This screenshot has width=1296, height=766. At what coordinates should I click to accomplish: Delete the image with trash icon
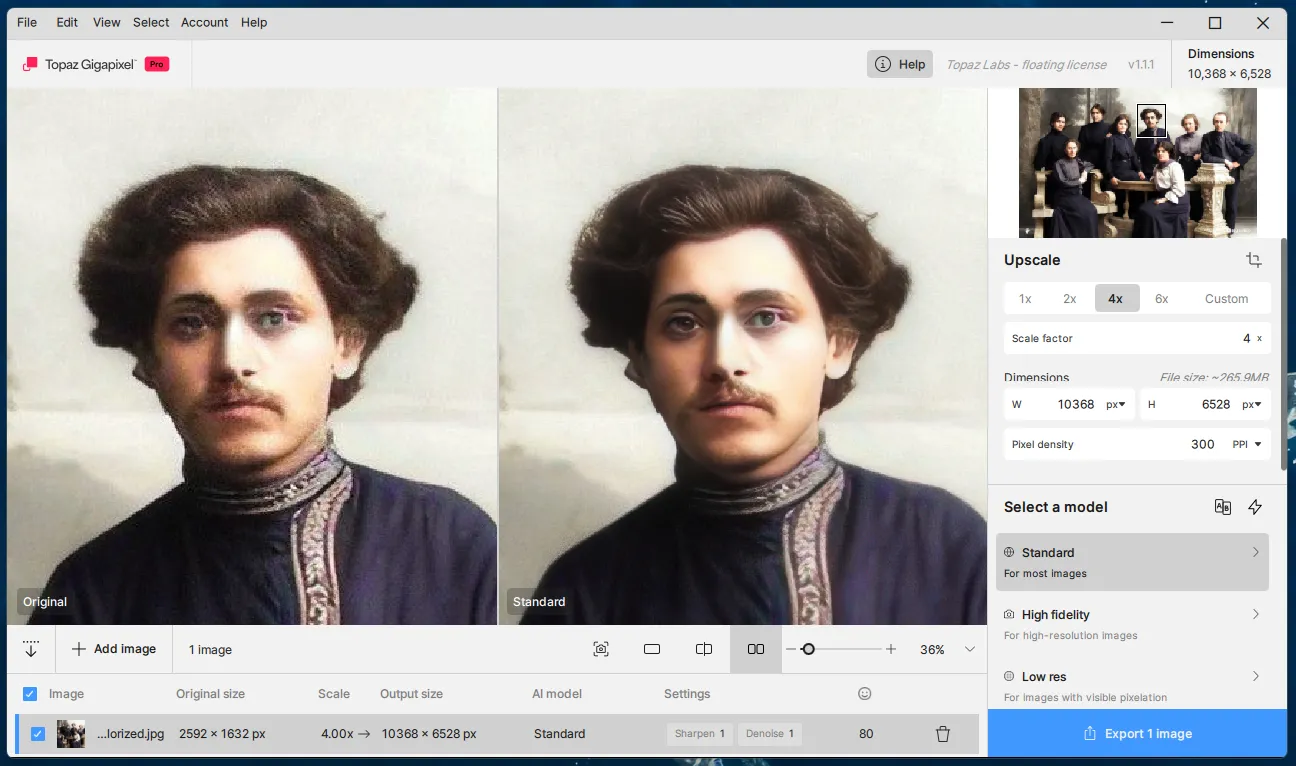(x=942, y=734)
